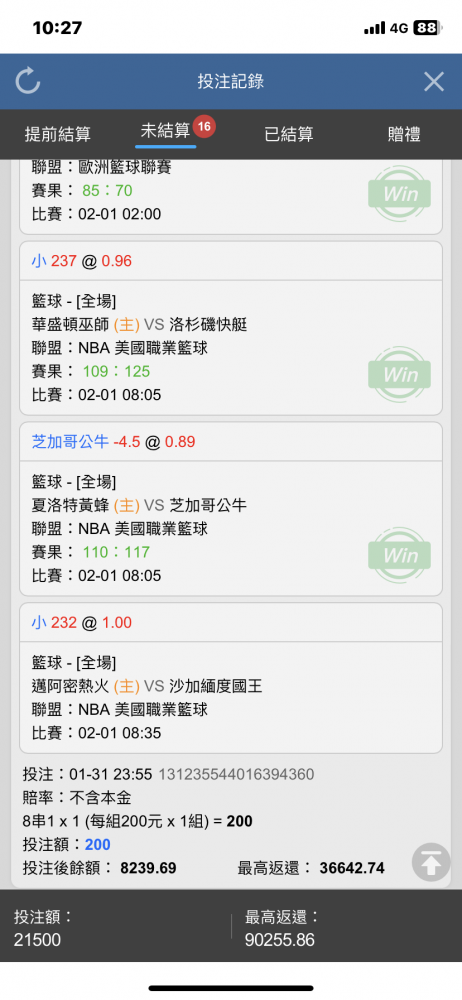Go to the 贈禮 tab
This screenshot has width=462, height=1000.
404,134
